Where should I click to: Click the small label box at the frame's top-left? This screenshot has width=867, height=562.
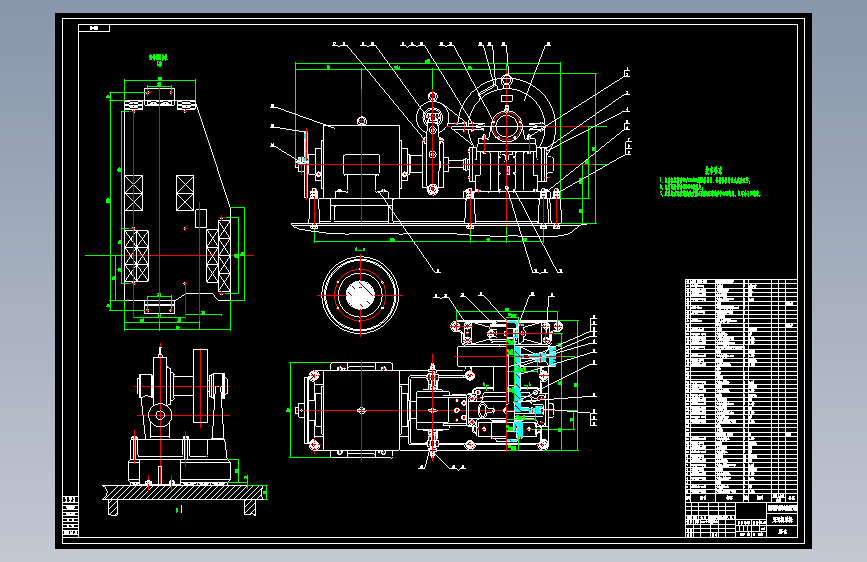click(94, 28)
